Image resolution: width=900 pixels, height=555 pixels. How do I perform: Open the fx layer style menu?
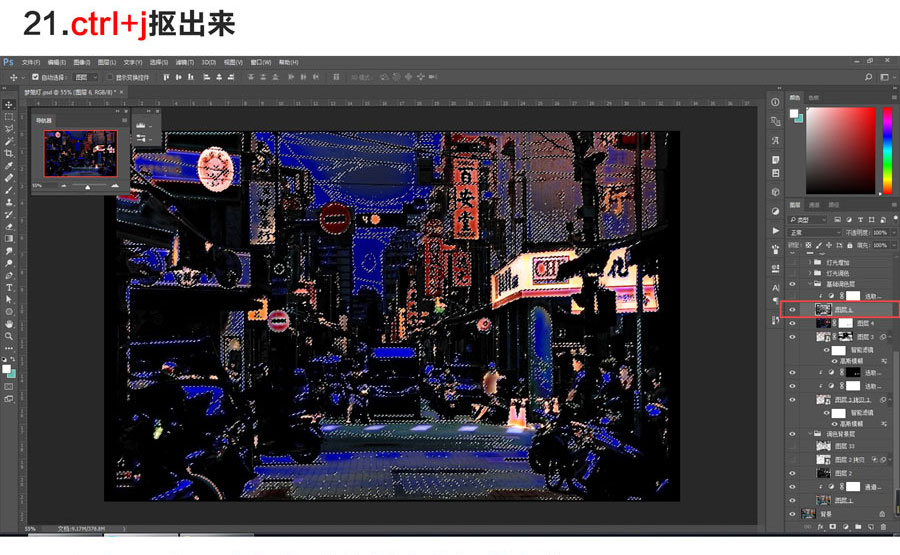[820, 526]
